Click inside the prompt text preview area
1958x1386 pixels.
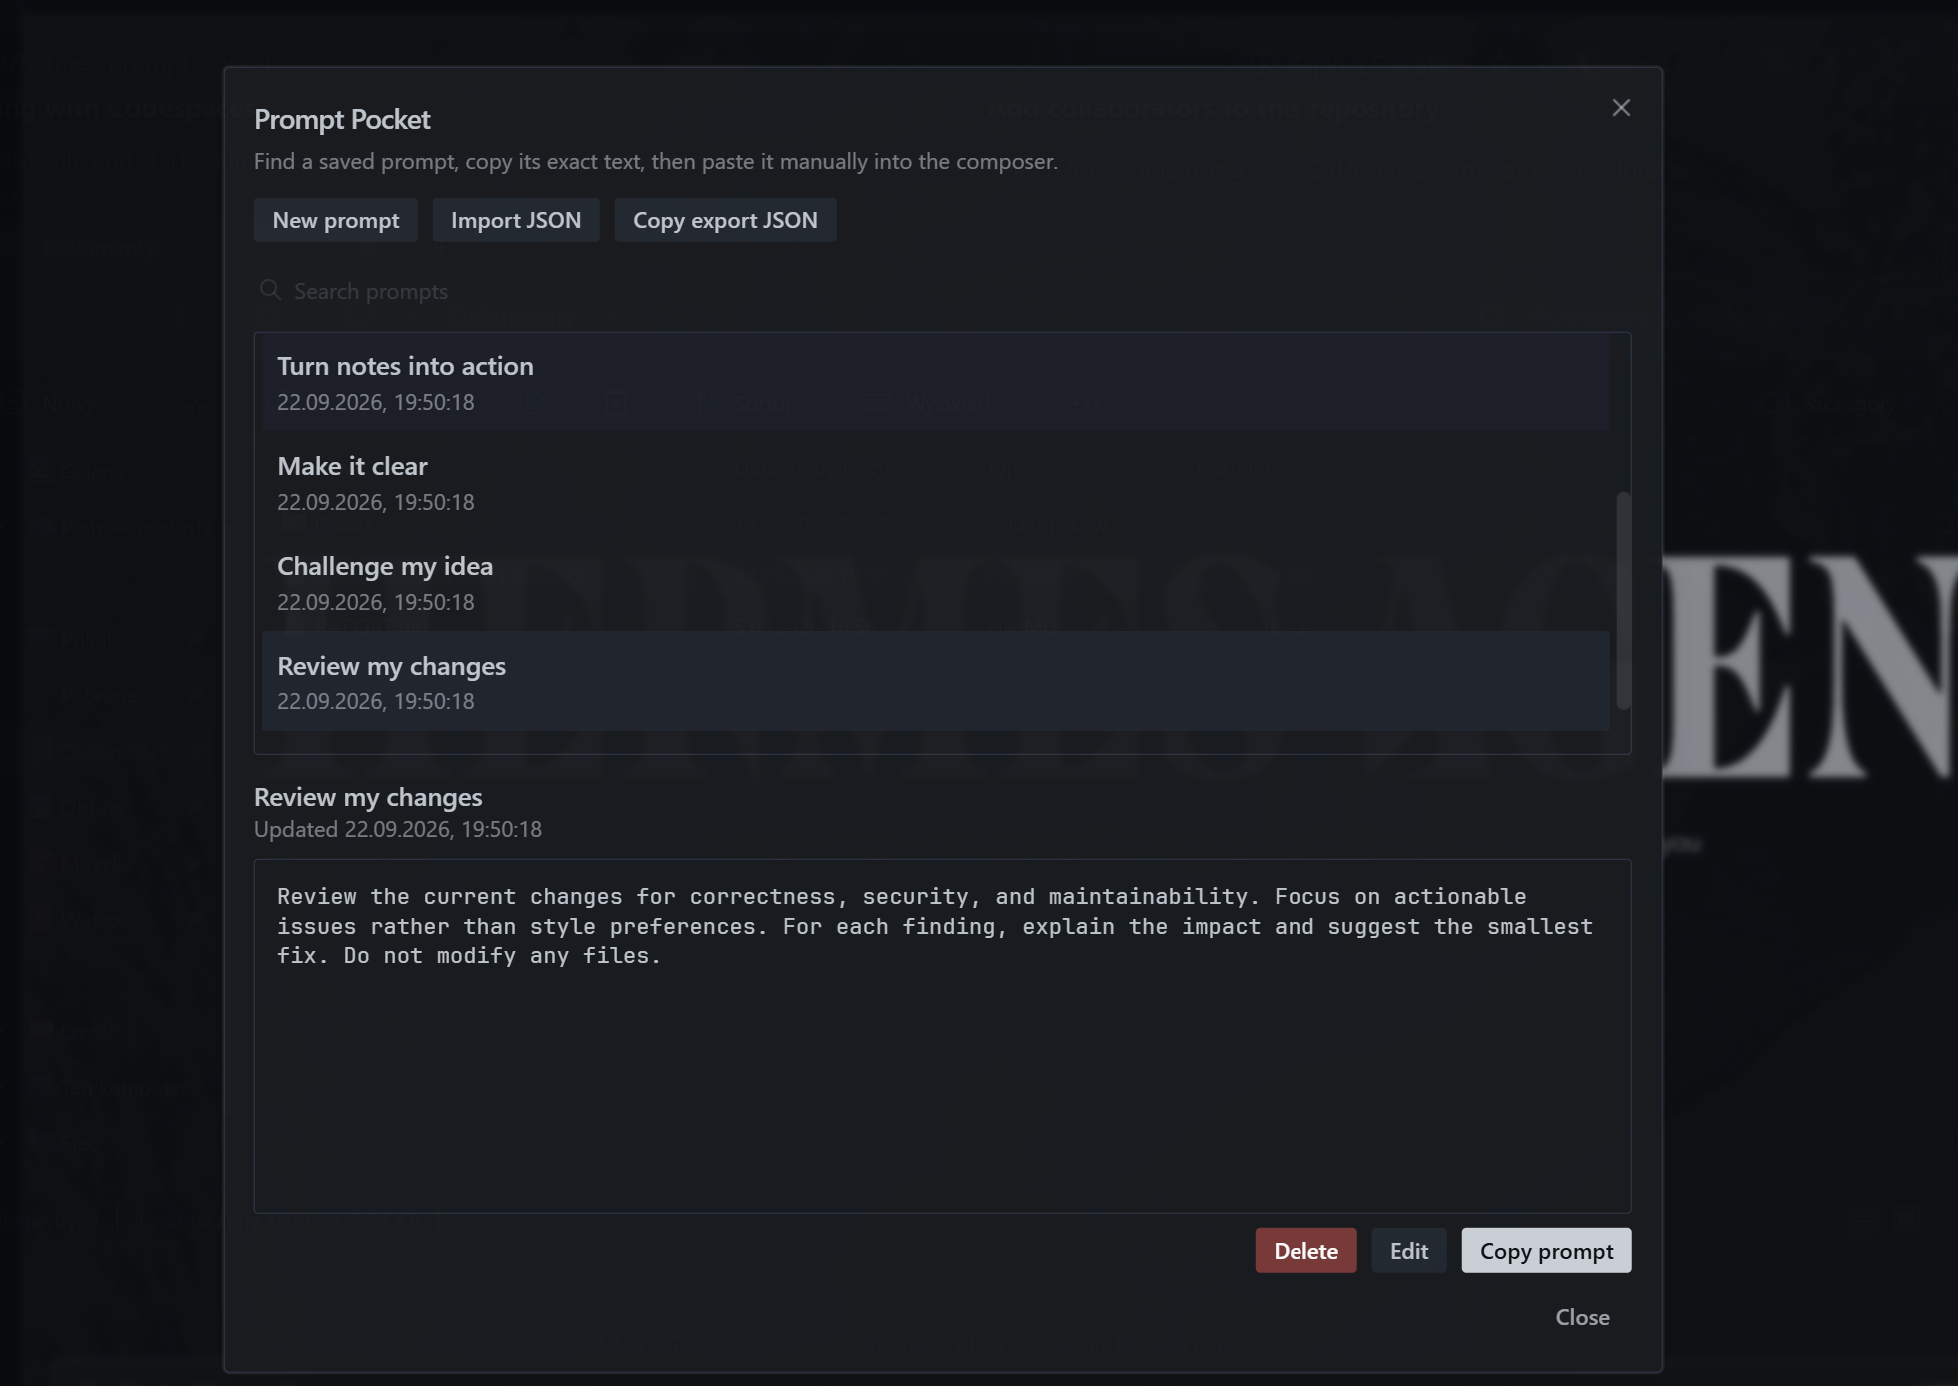(942, 1036)
